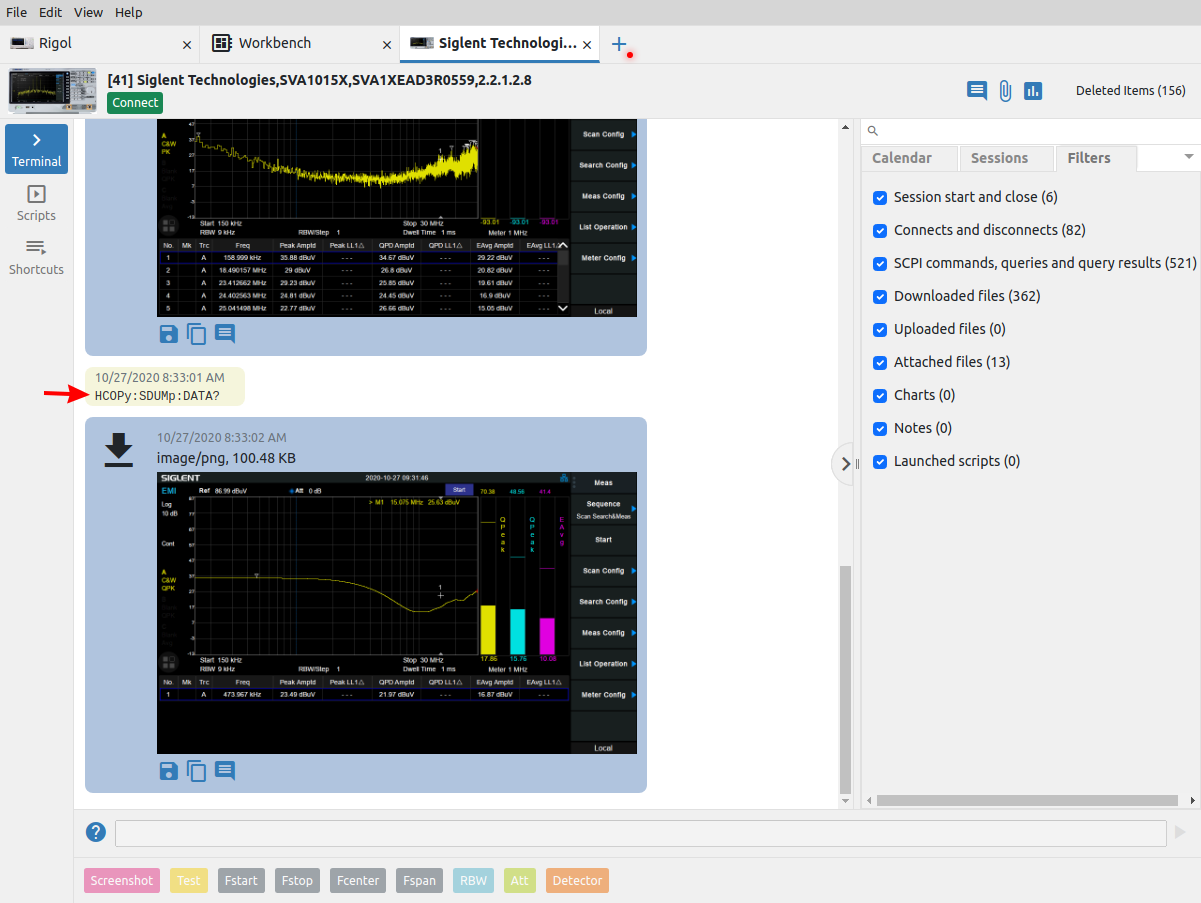Open the Scripts panel
1201x903 pixels.
point(36,203)
